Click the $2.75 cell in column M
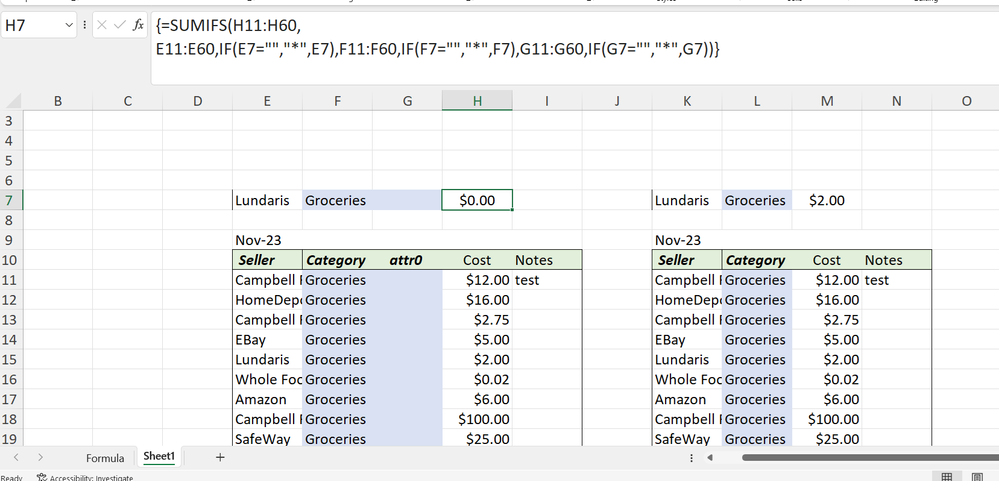This screenshot has height=481, width=999. tap(827, 320)
